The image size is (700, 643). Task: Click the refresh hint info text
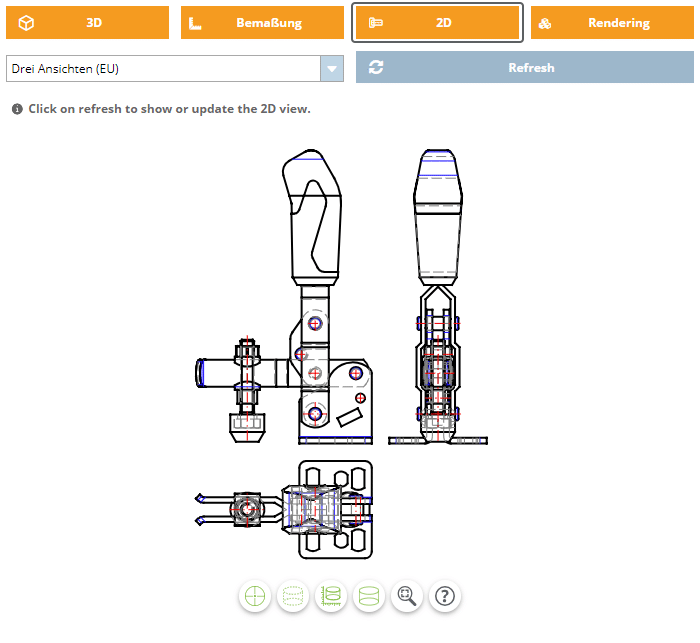point(170,109)
